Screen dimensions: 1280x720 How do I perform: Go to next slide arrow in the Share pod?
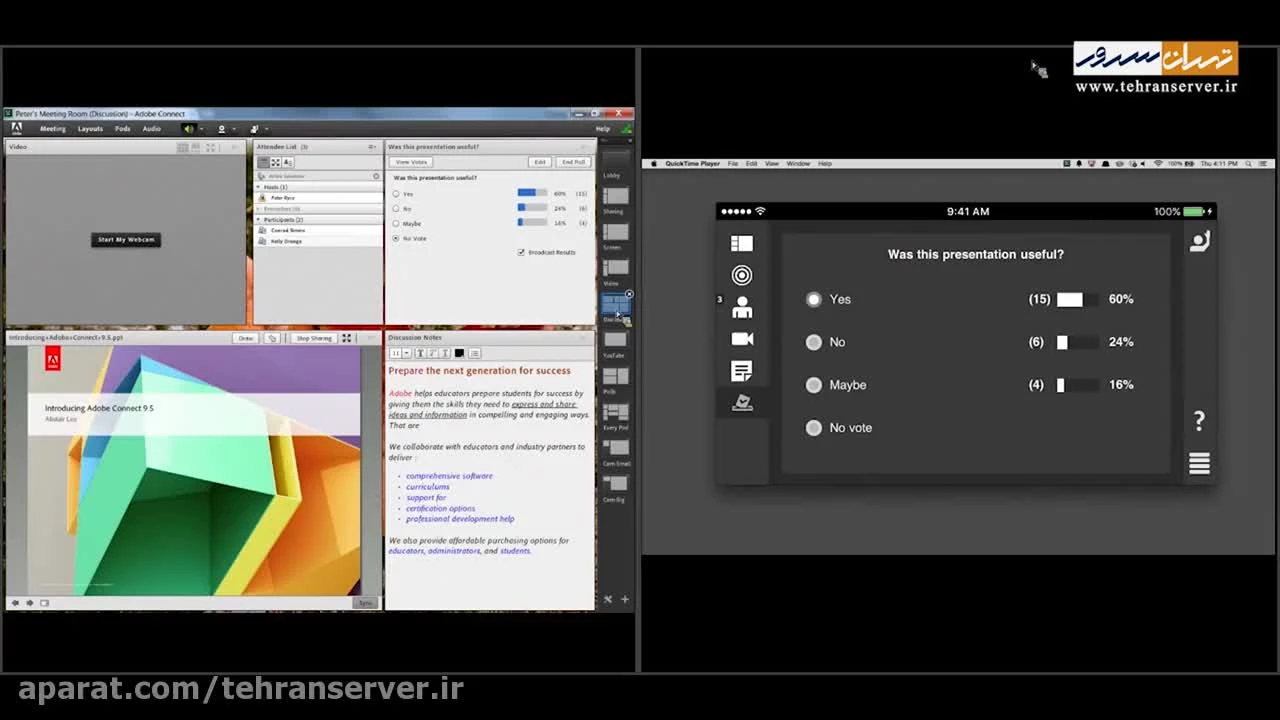click(29, 602)
